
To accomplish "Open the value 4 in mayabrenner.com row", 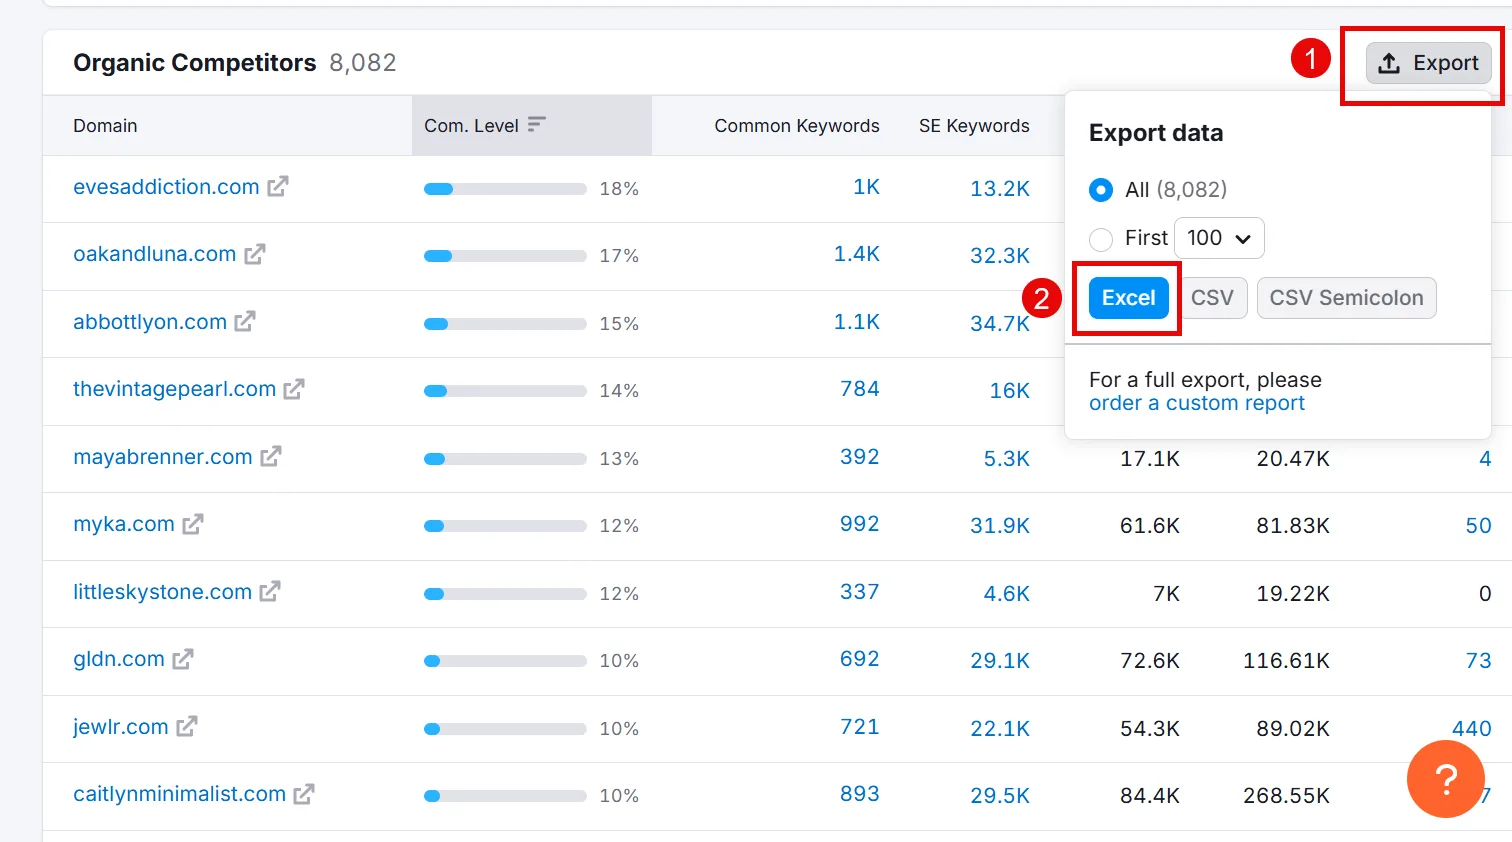I will (1485, 459).
